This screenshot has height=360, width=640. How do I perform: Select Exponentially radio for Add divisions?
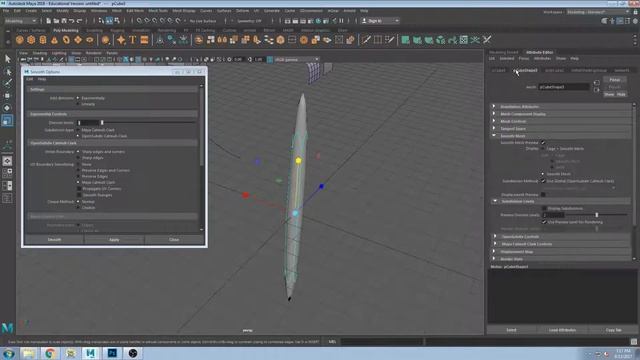(x=78, y=98)
